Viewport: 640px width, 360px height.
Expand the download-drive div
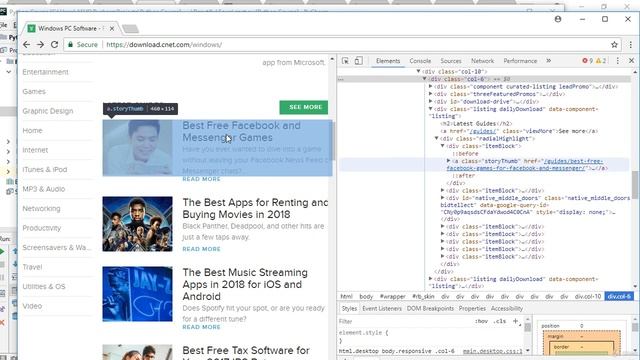(x=431, y=101)
